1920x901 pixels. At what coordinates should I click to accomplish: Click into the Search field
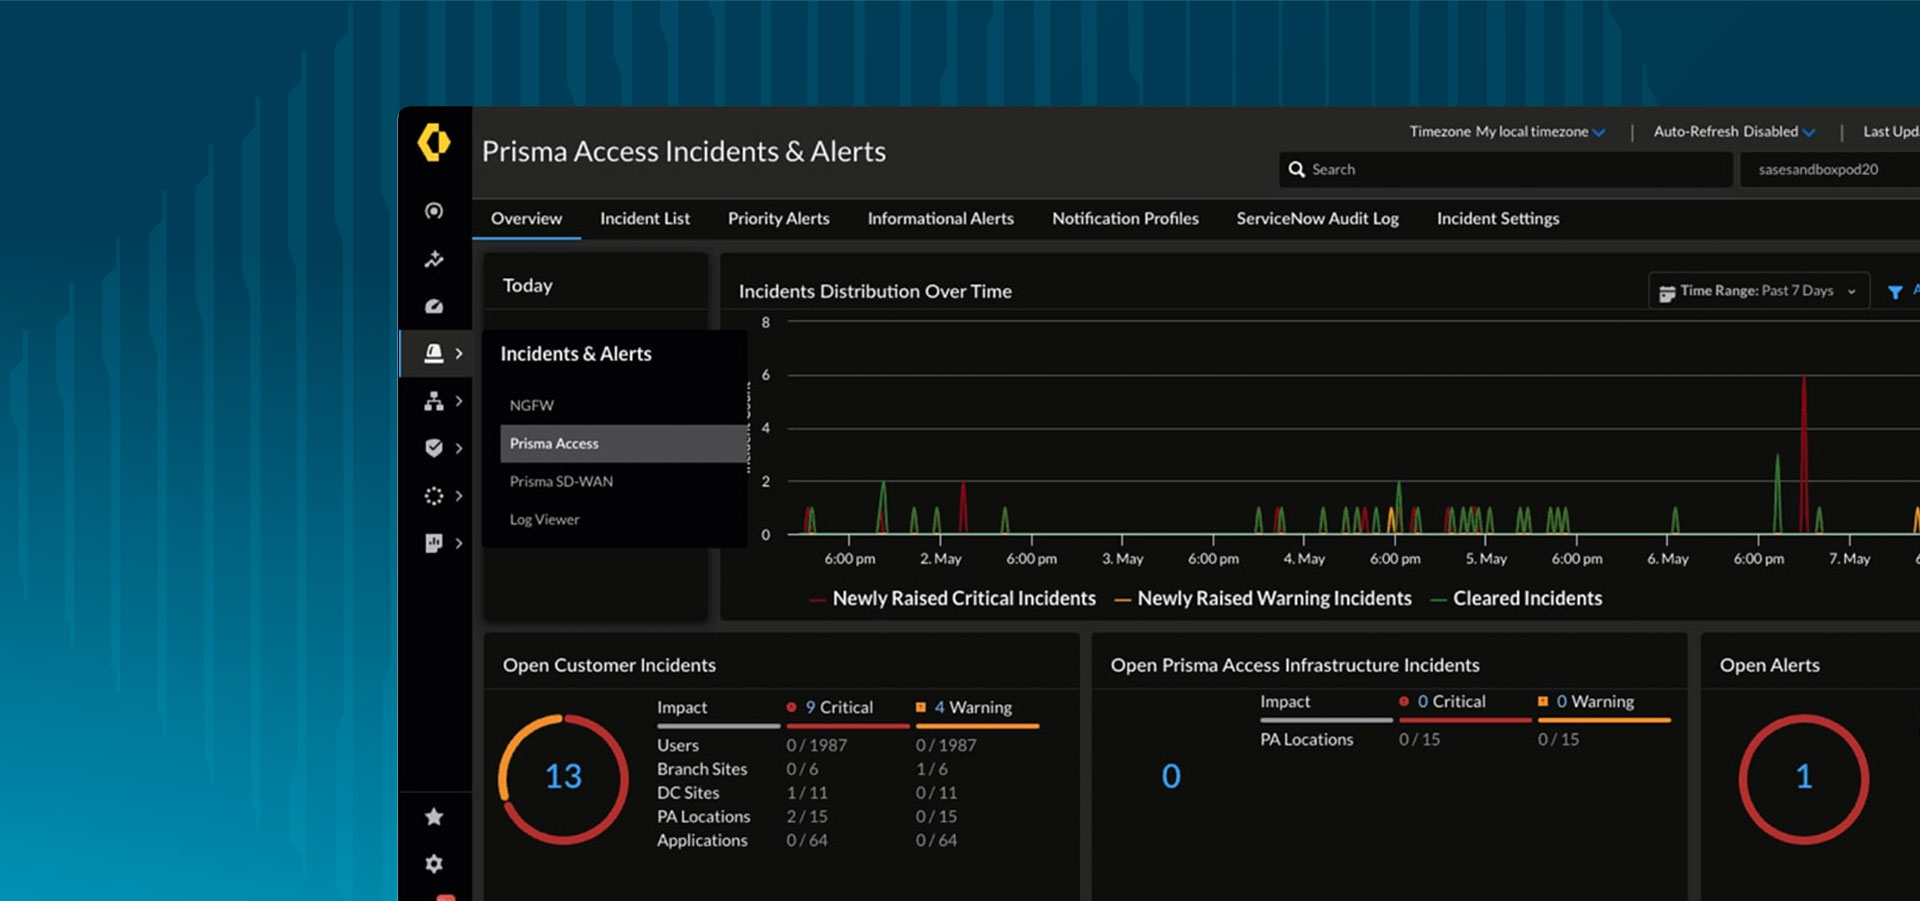1504,170
